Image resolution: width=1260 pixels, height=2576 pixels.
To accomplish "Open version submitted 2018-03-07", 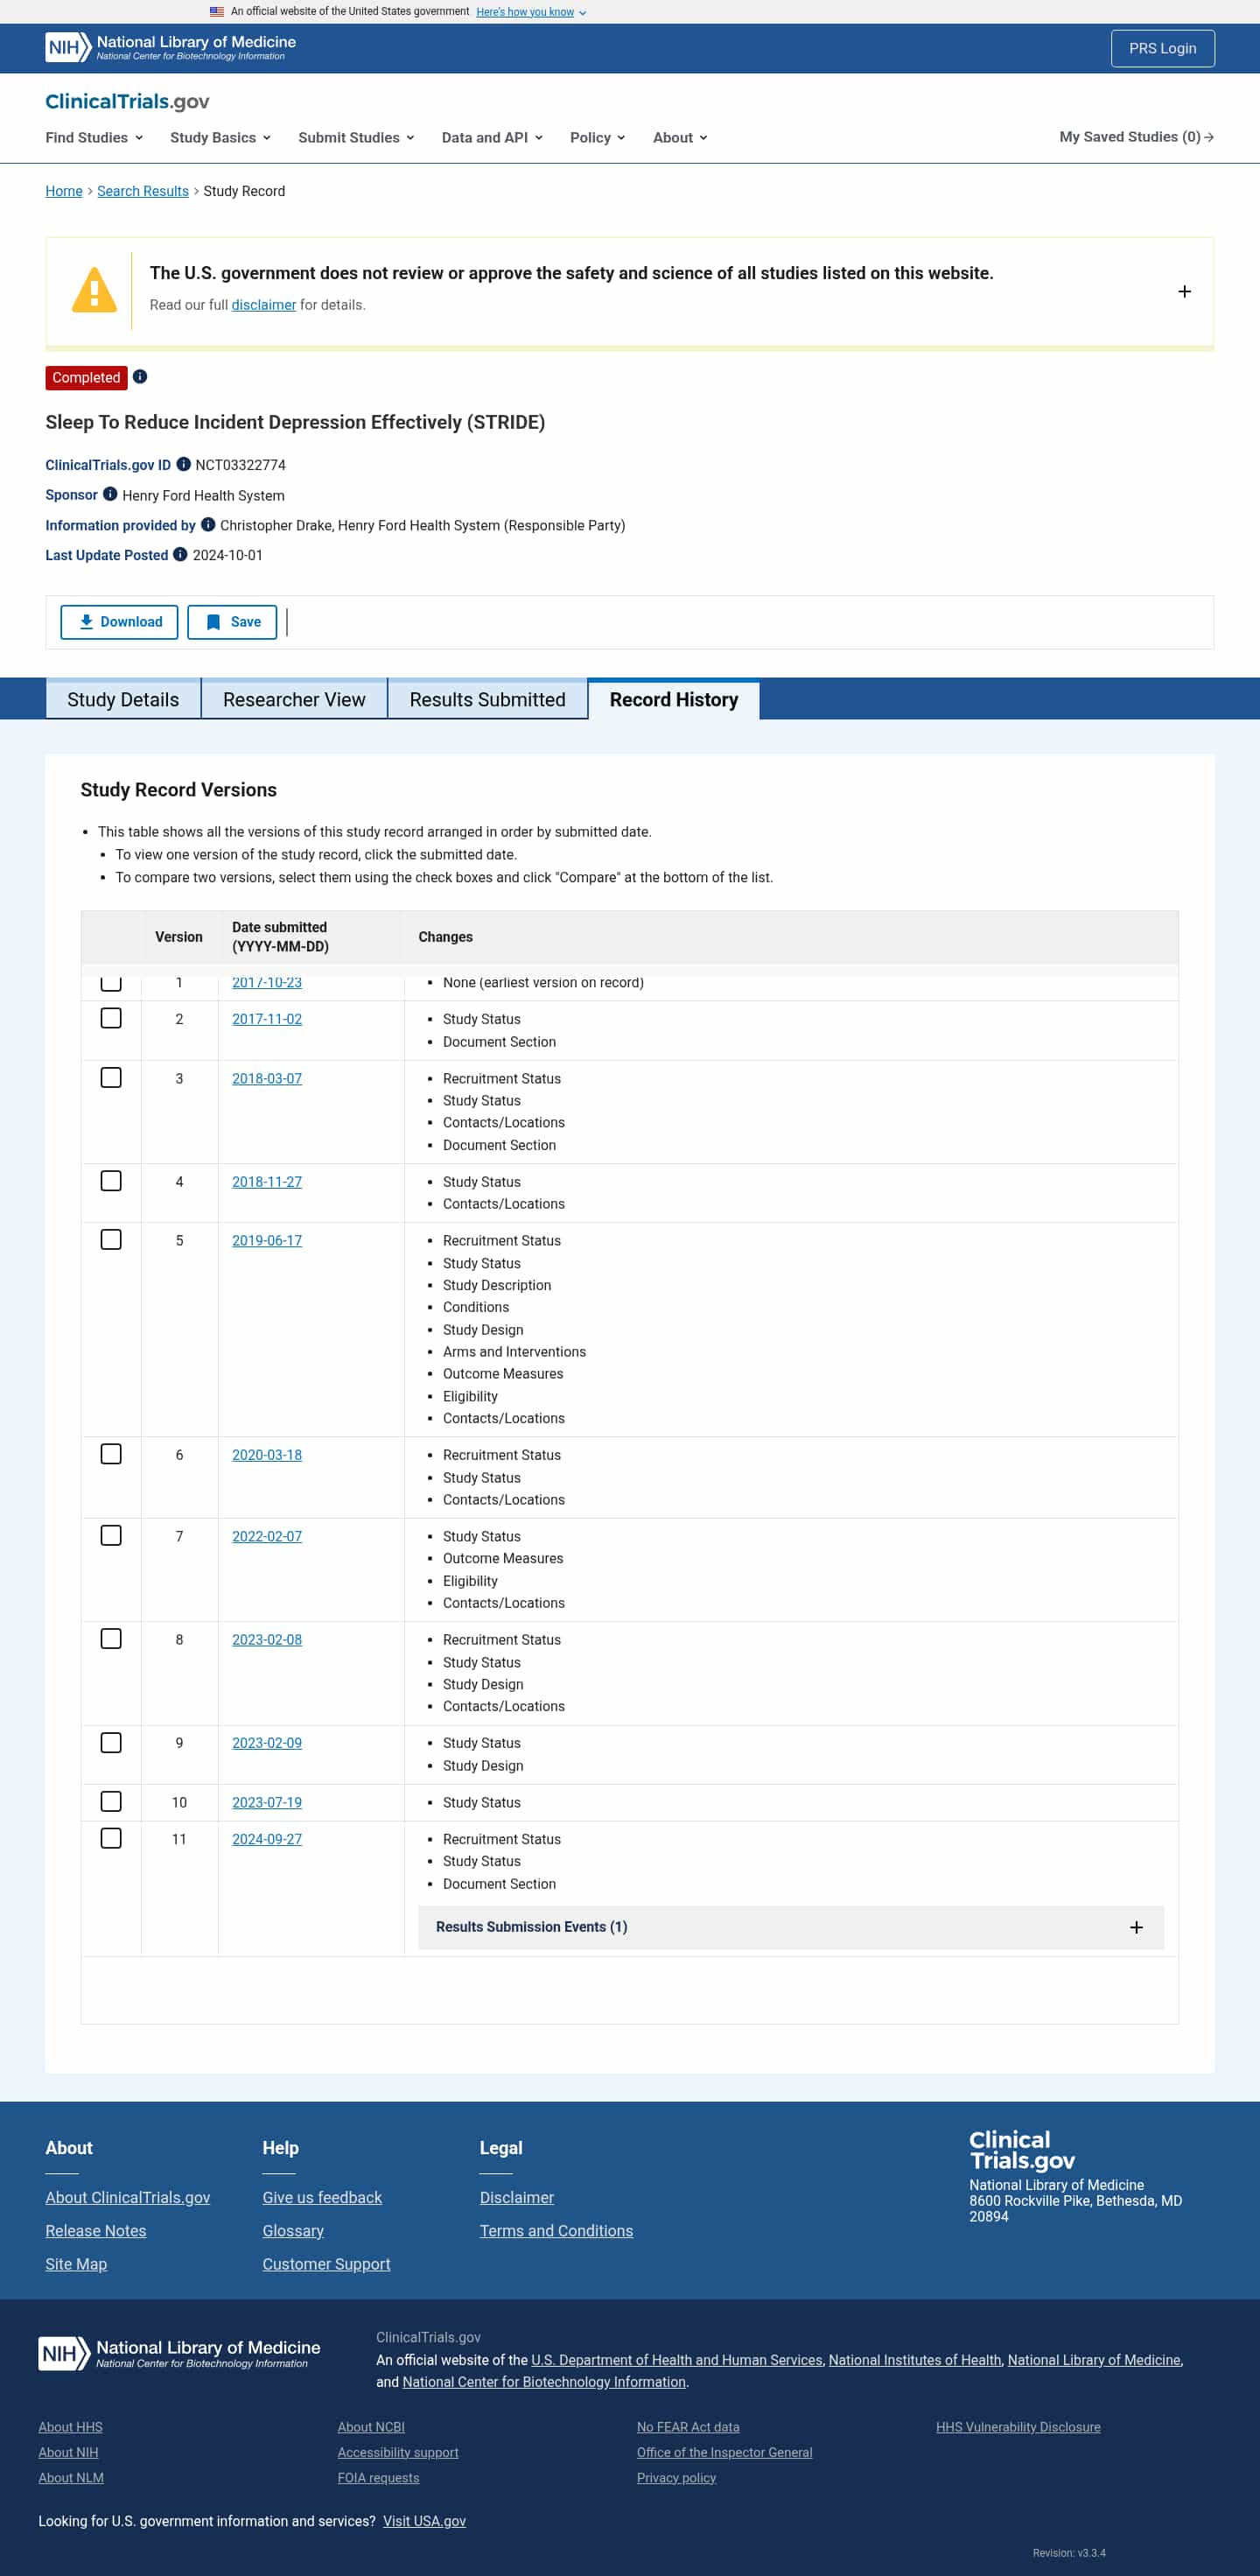I will pos(267,1078).
